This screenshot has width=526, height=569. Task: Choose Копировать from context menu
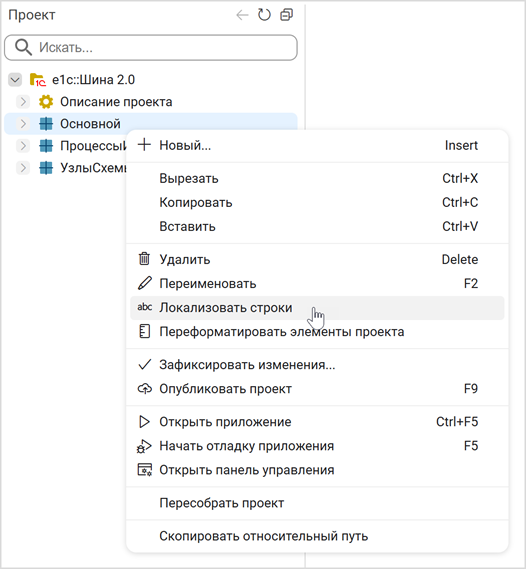(x=317, y=202)
